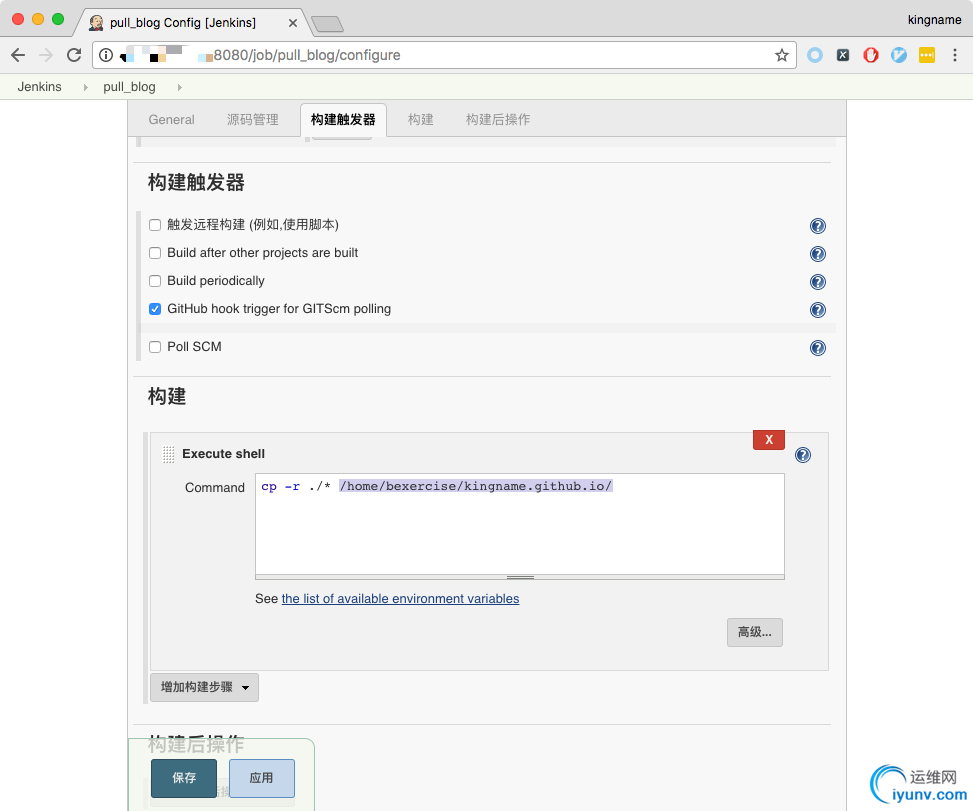The height and width of the screenshot is (811, 973).
Task: Click into Command shell text area
Action: click(x=519, y=524)
